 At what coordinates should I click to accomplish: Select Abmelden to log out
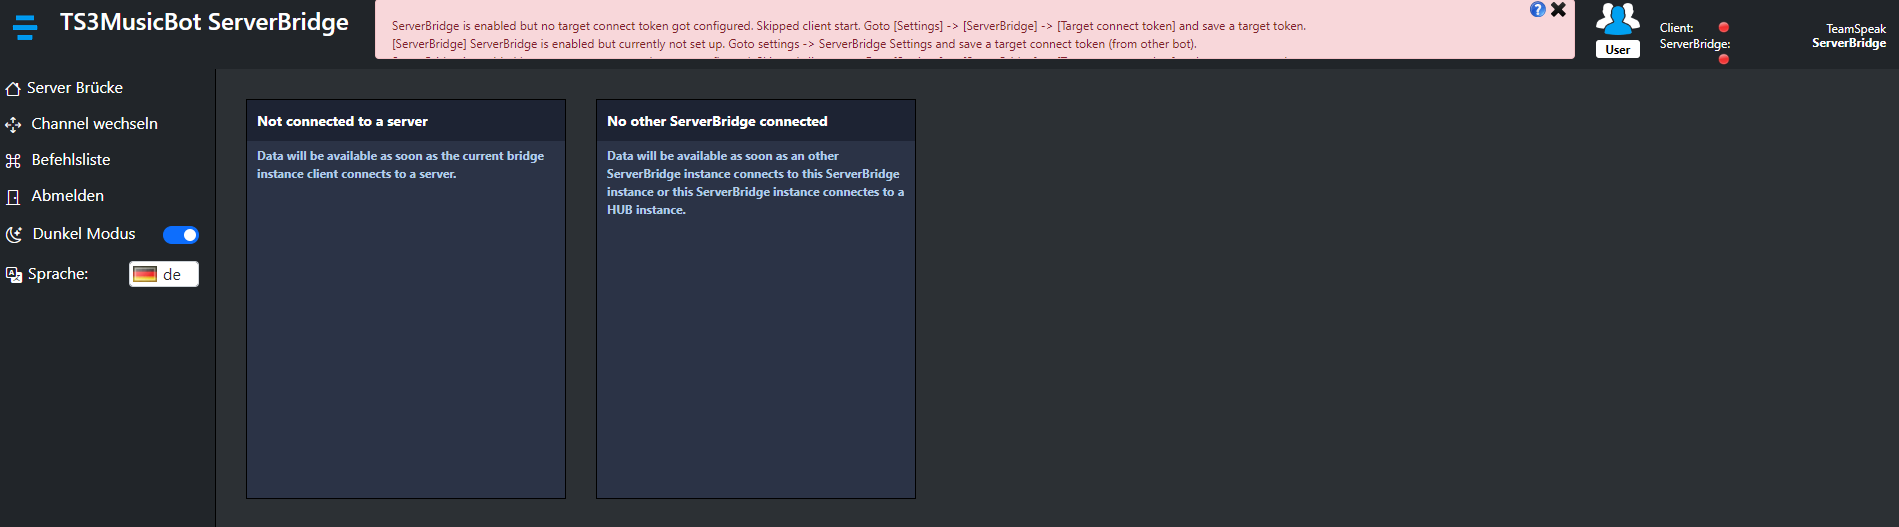click(x=67, y=196)
